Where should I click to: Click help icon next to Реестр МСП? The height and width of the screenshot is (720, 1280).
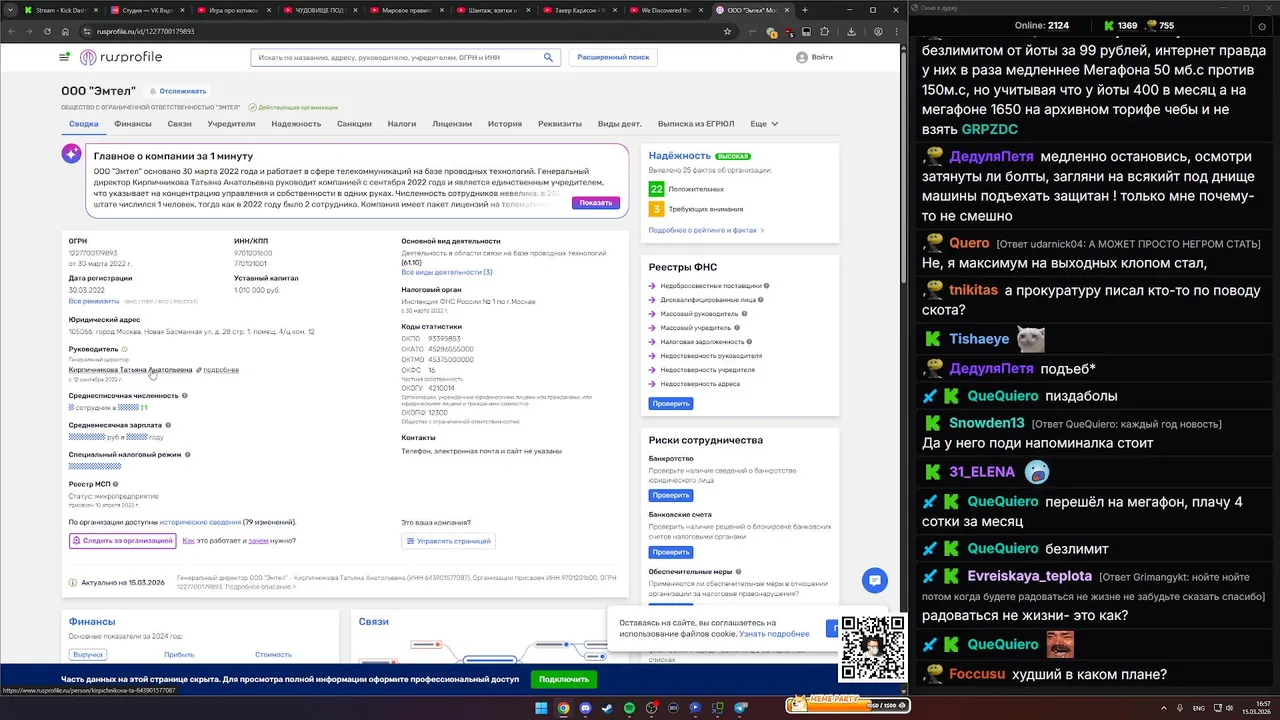tap(117, 484)
